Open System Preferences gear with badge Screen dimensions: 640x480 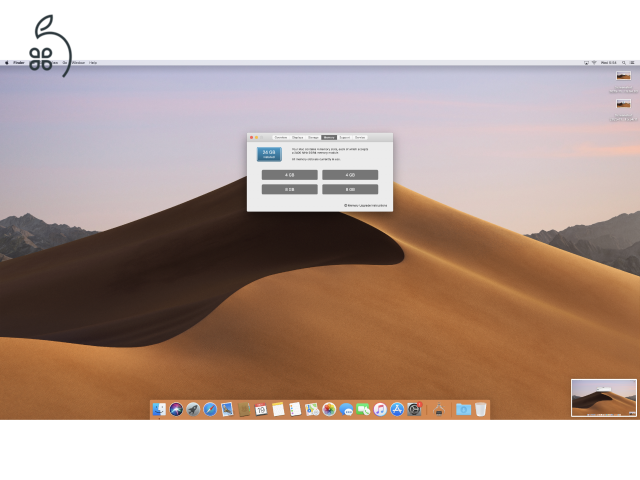pos(414,409)
